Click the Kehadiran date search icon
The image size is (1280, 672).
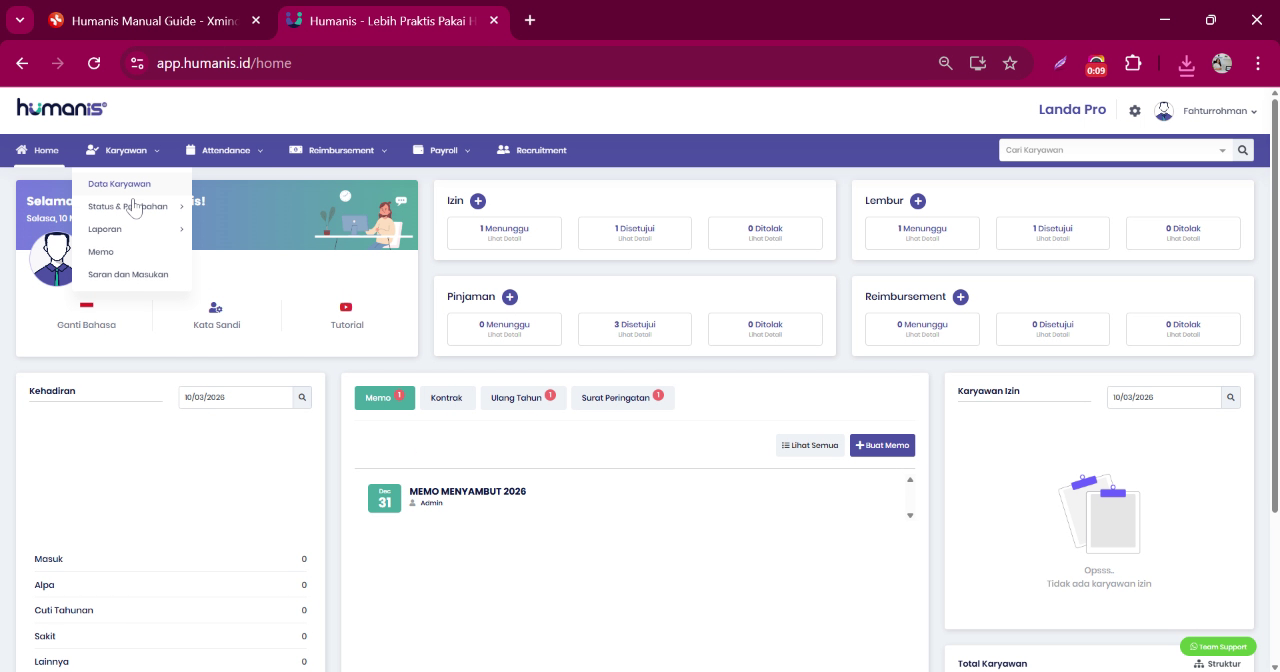(x=302, y=397)
